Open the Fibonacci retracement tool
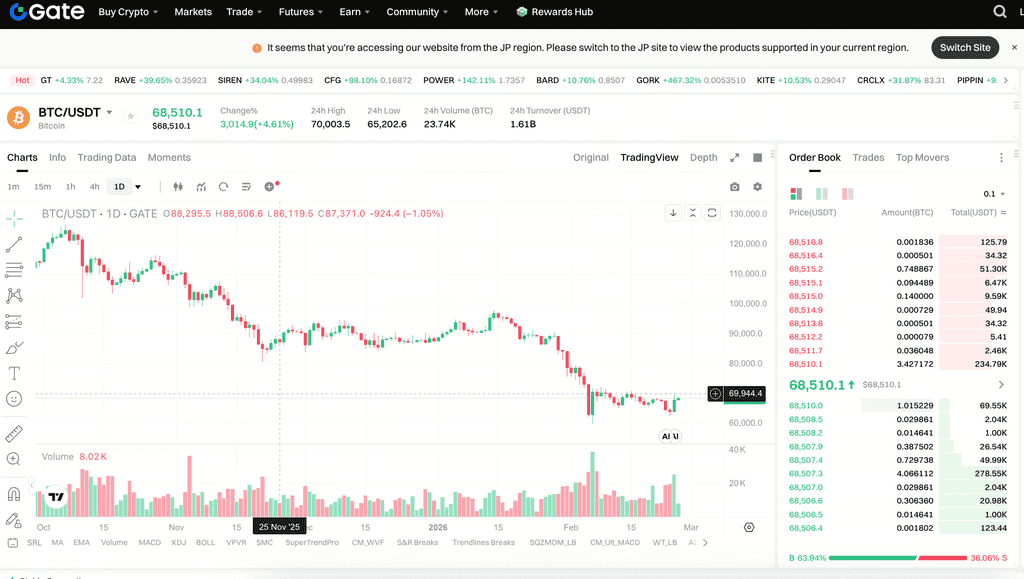Screen dimensions: 1024x579 (14, 270)
